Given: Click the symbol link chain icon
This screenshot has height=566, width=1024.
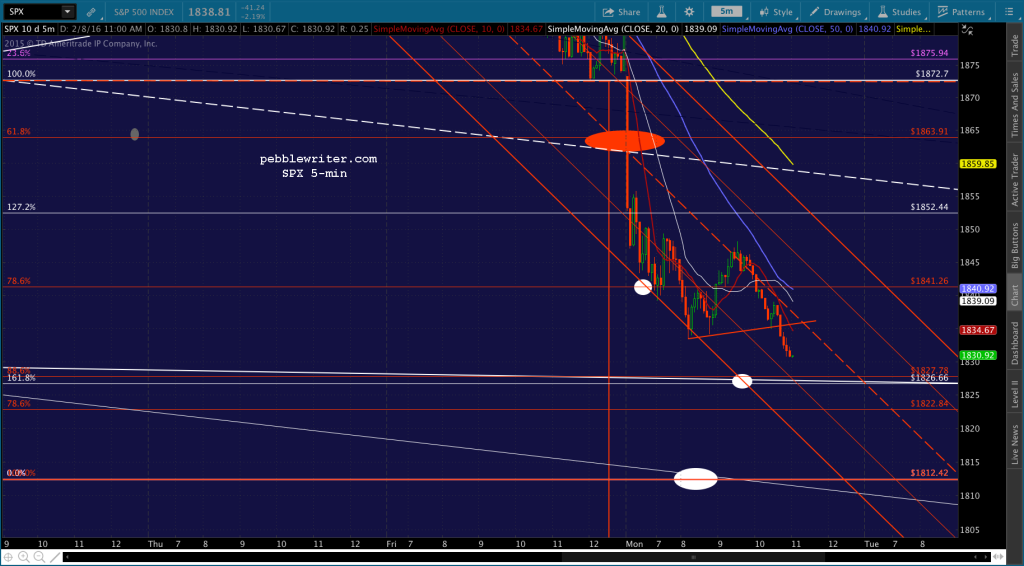Looking at the screenshot, I should click(x=91, y=12).
